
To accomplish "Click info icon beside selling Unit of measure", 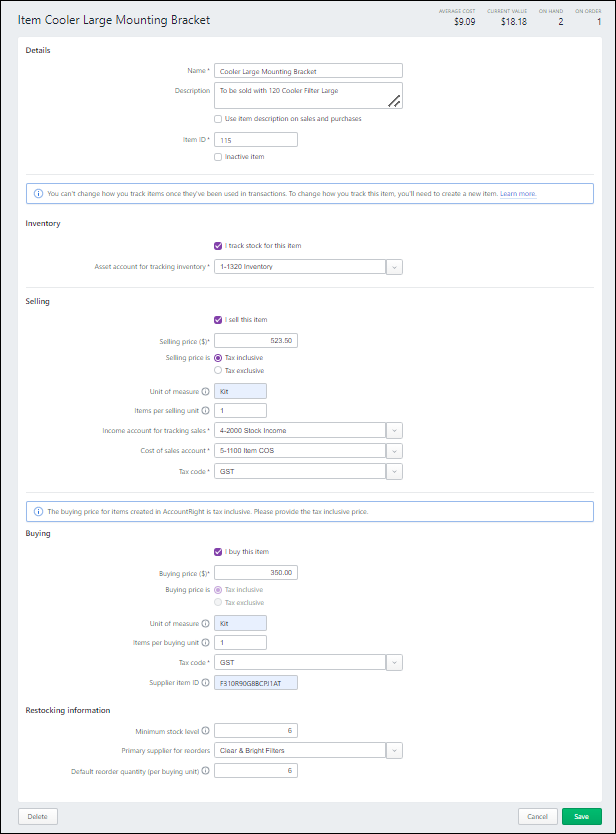I will pyautogui.click(x=206, y=391).
